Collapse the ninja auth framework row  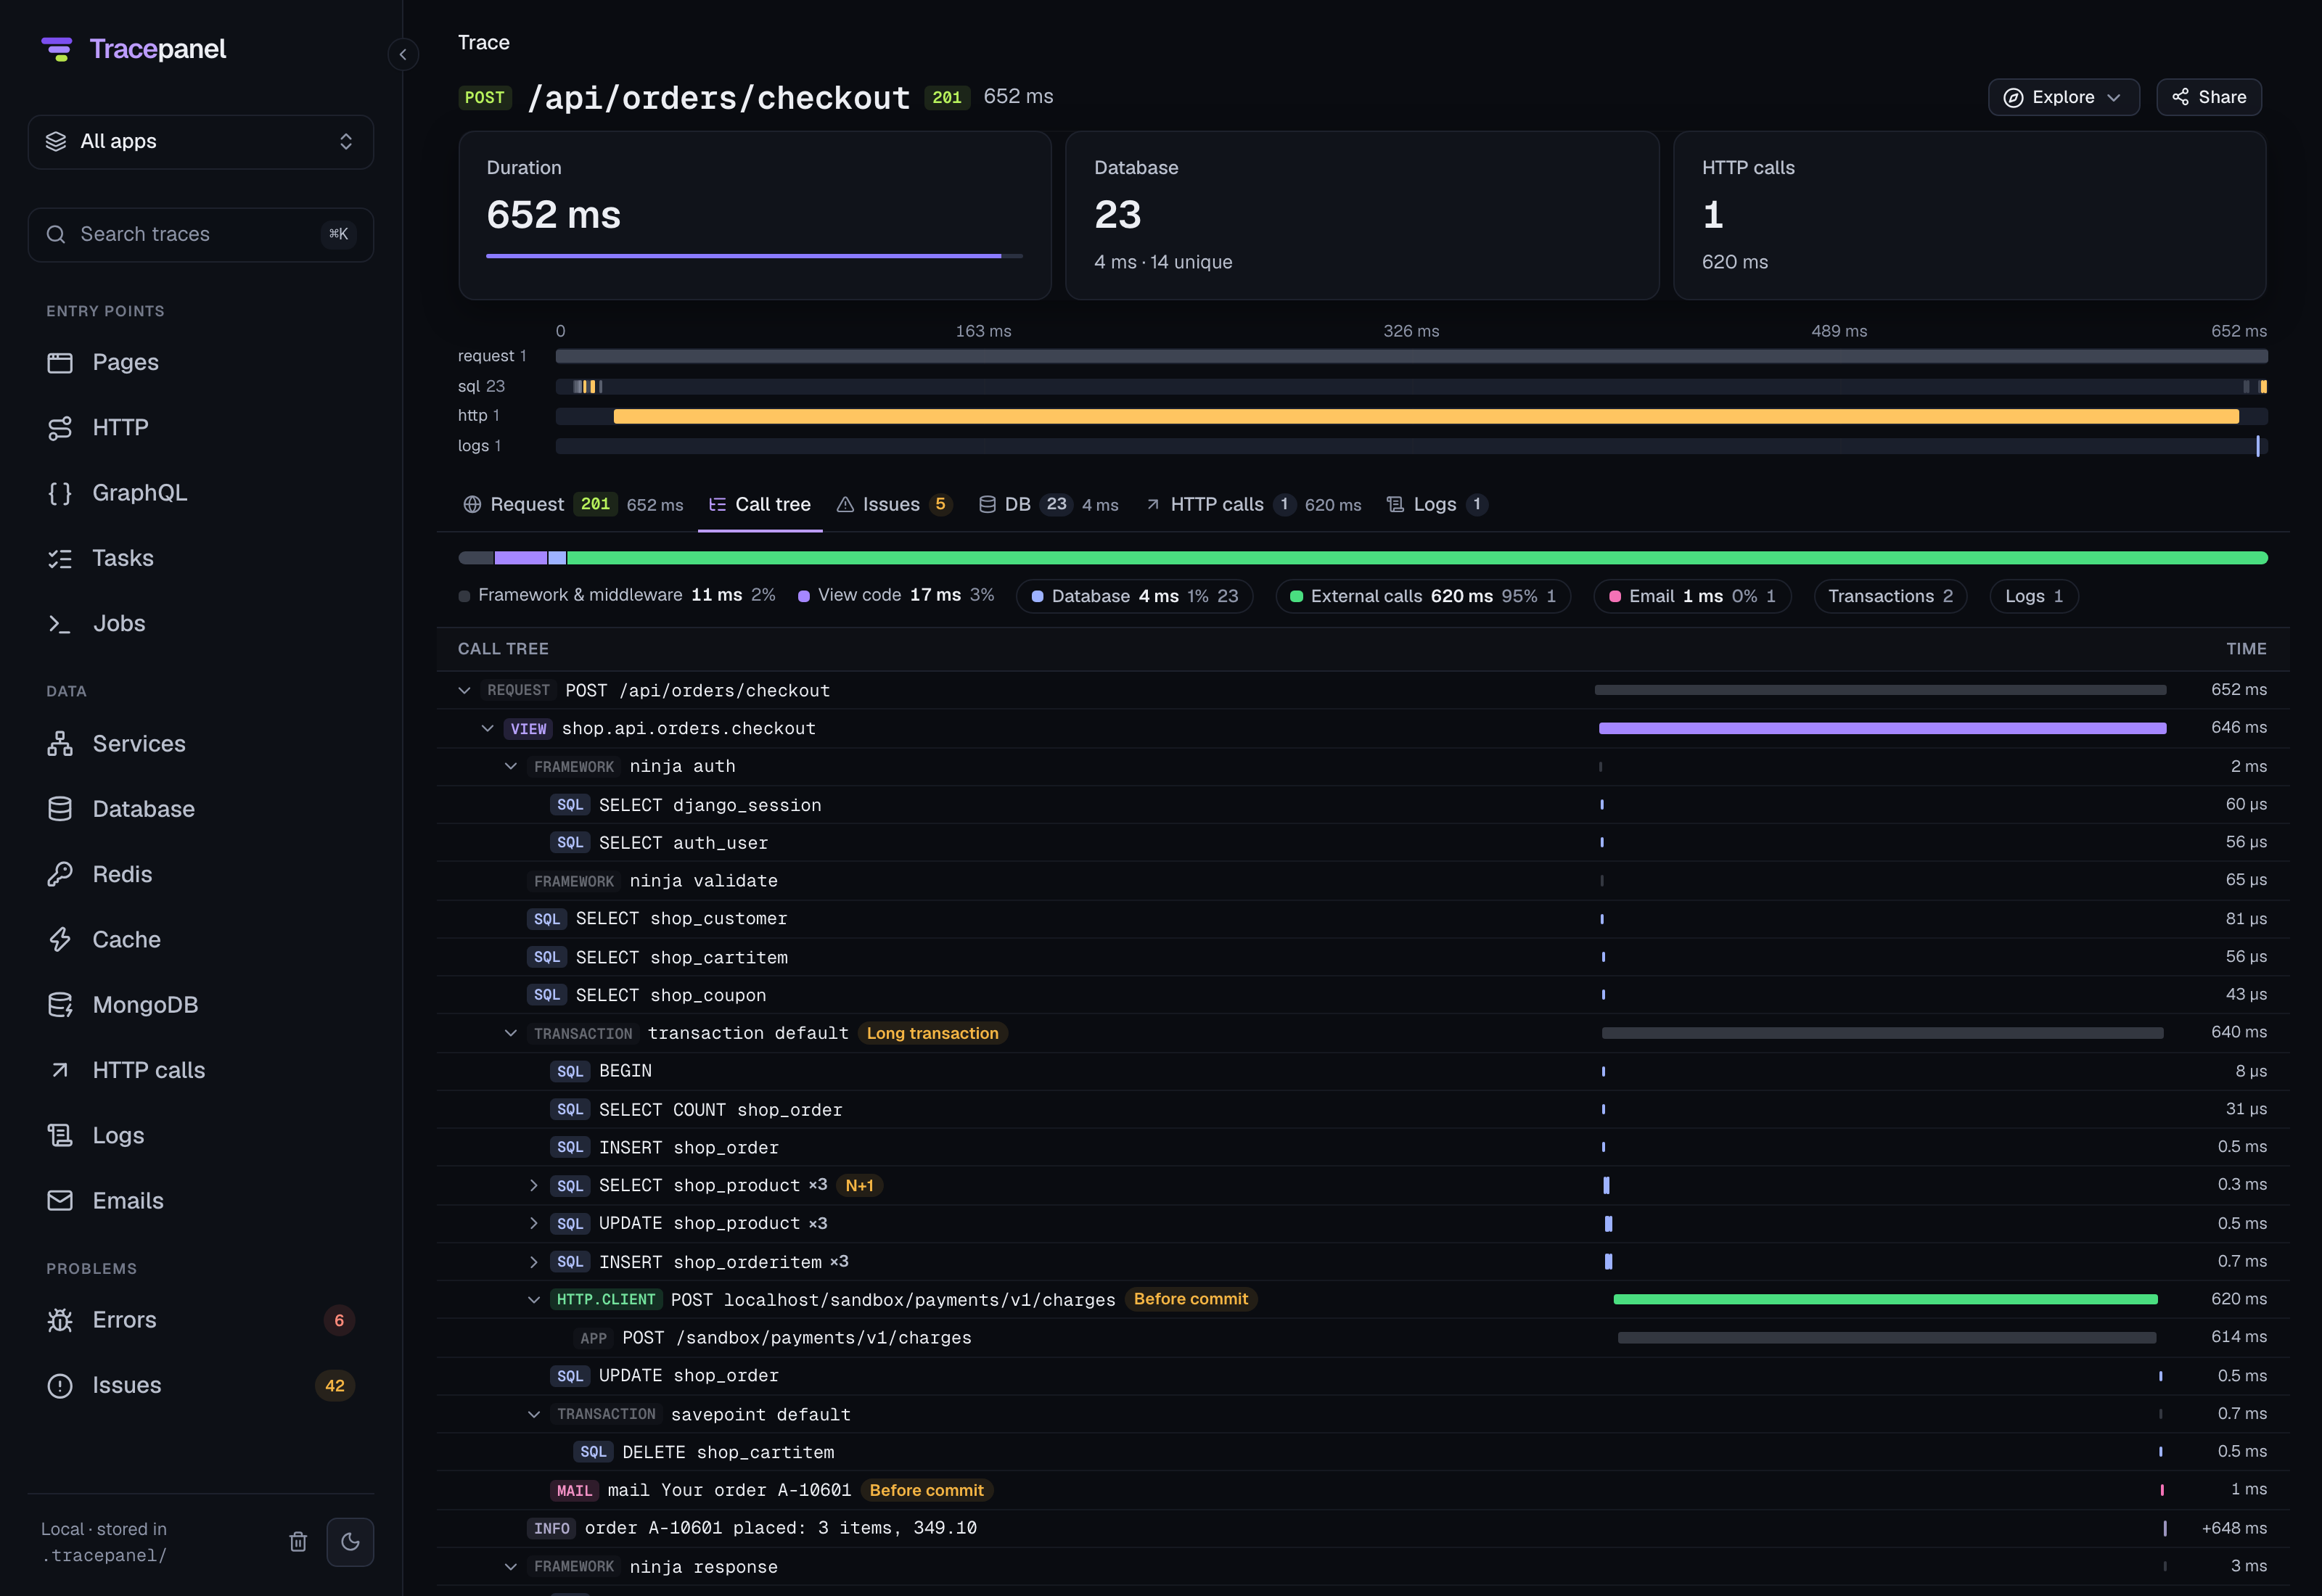[x=510, y=766]
